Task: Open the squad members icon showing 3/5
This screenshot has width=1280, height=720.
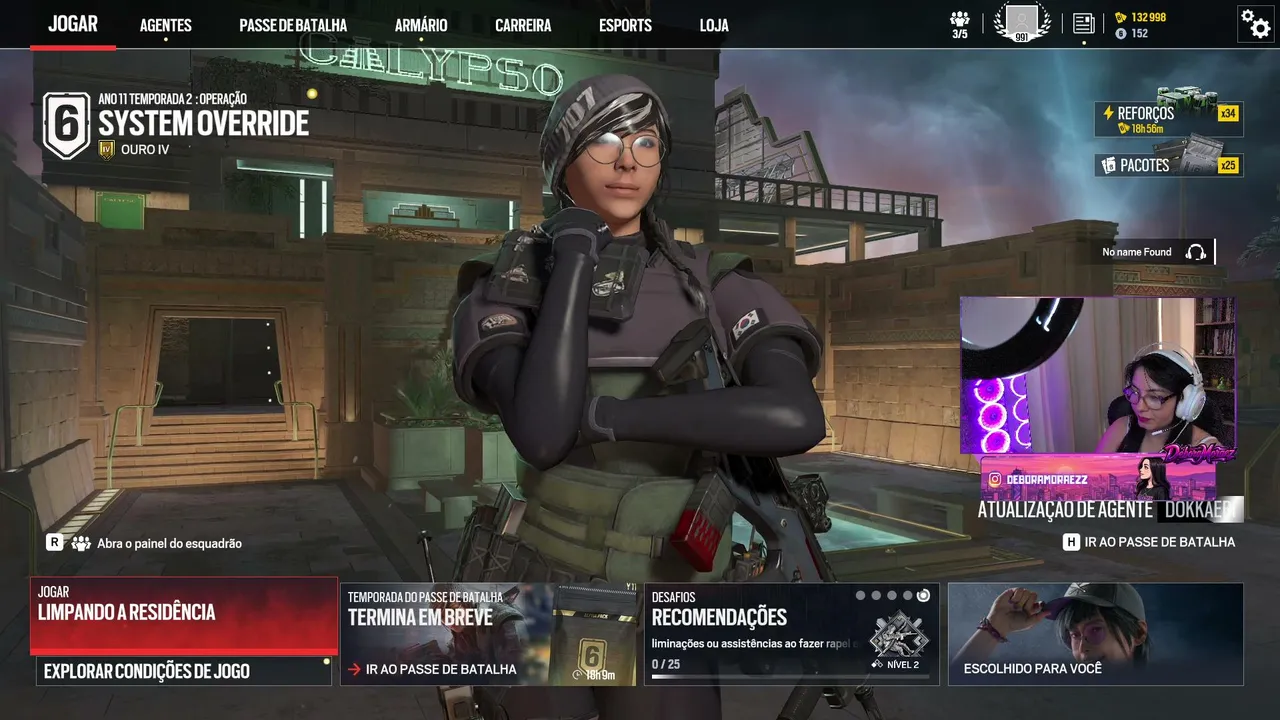Action: click(x=960, y=25)
